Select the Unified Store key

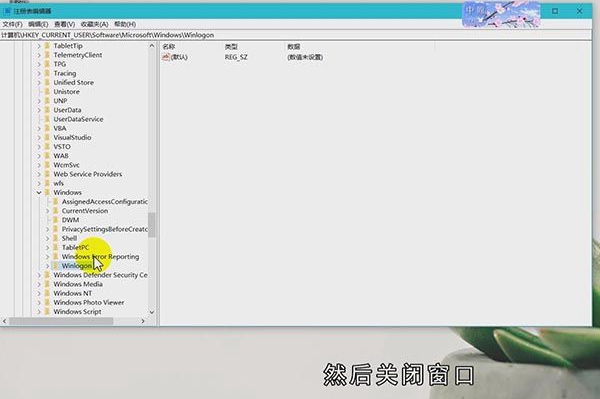(73, 83)
